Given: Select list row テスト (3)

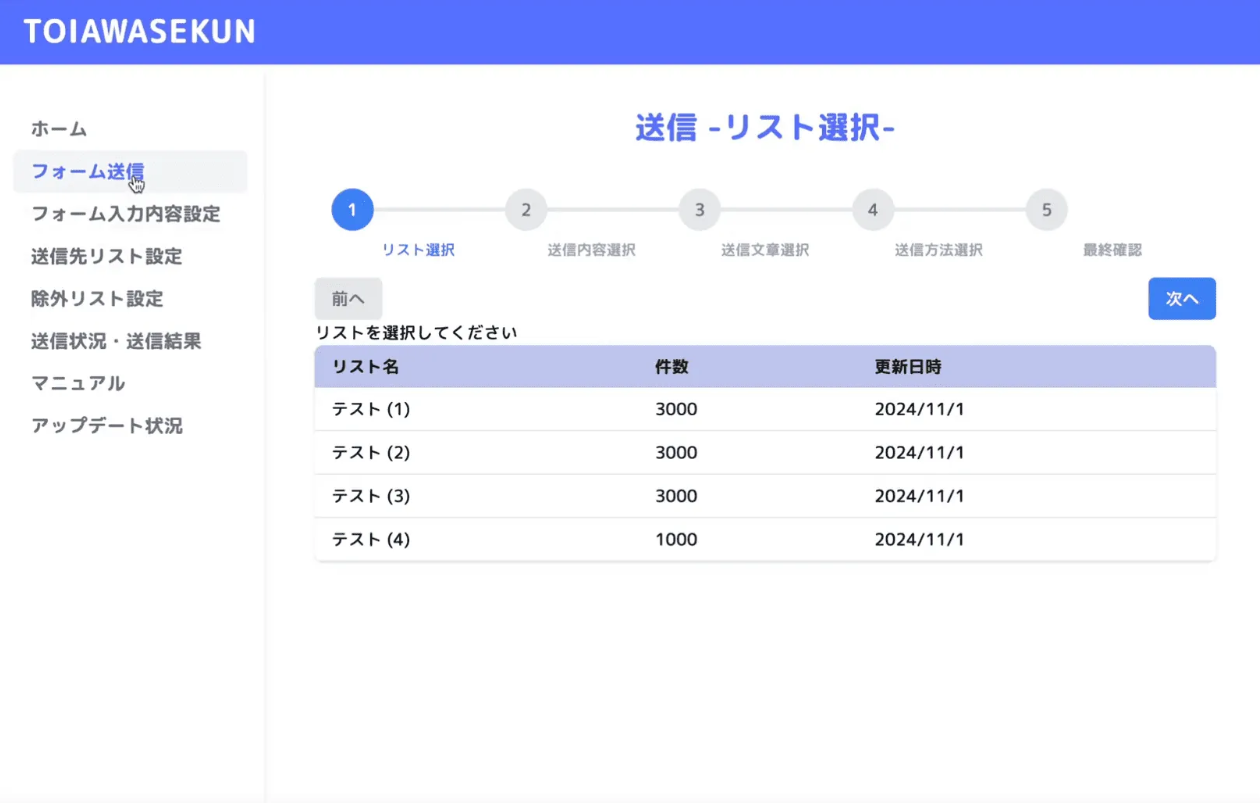Looking at the screenshot, I should pyautogui.click(x=765, y=496).
